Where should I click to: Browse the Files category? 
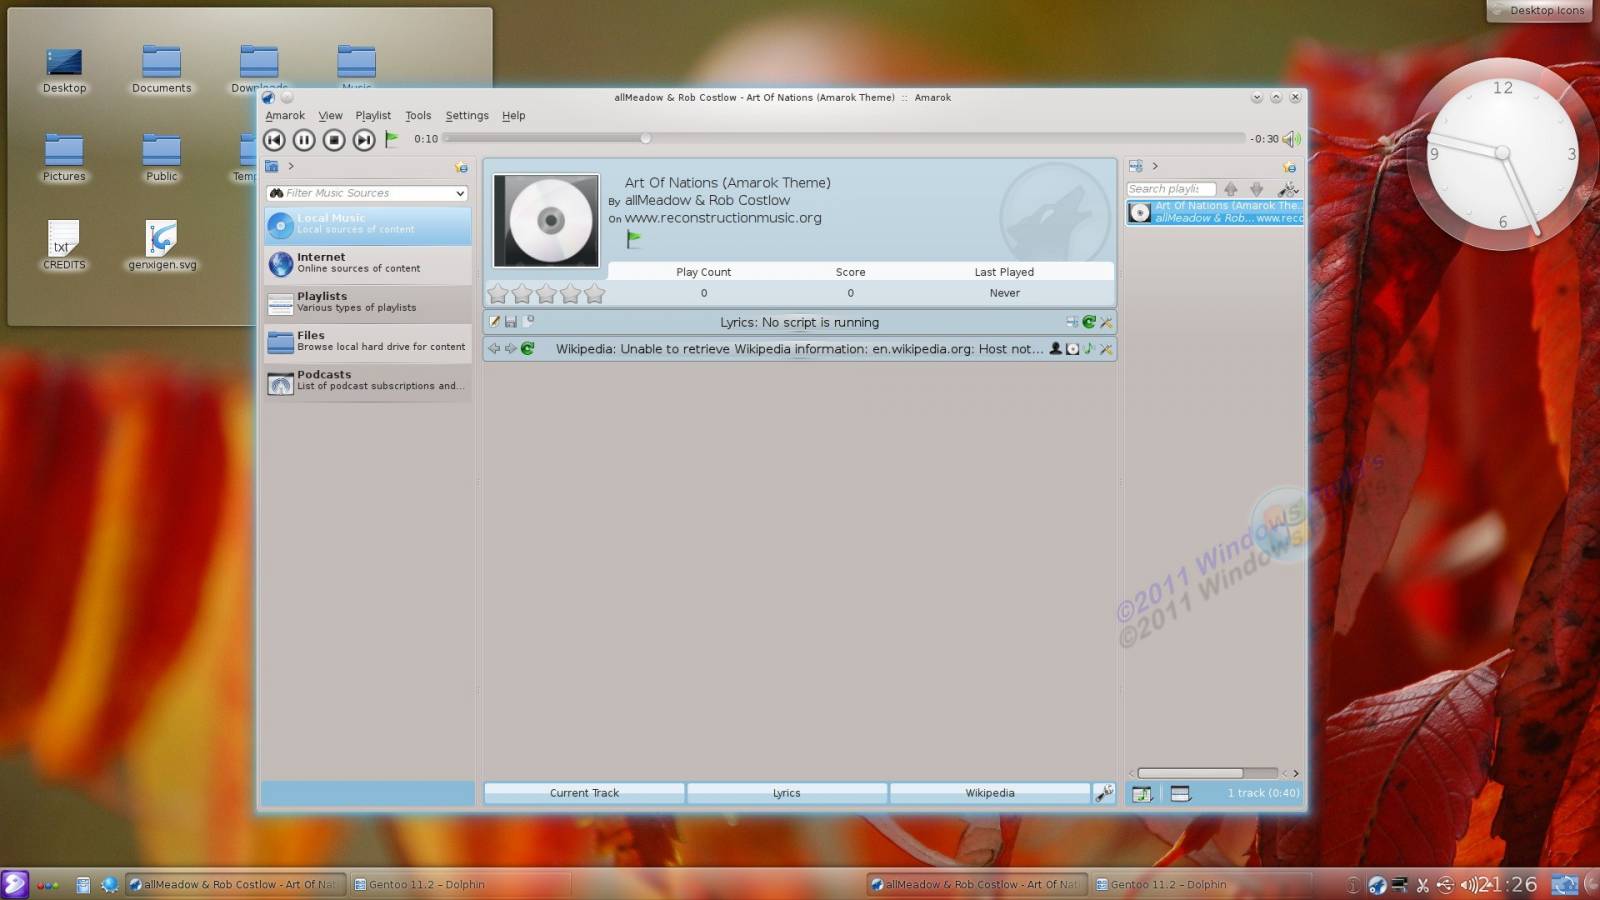point(368,342)
